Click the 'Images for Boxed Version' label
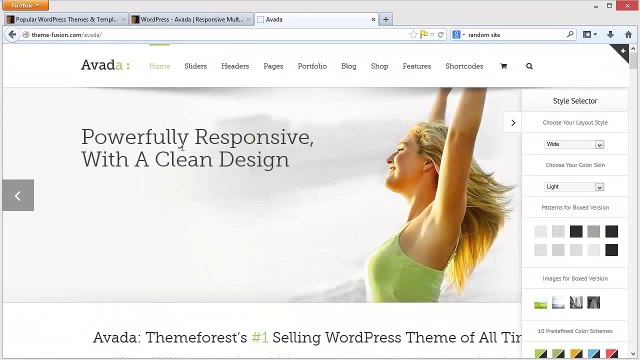 click(575, 278)
